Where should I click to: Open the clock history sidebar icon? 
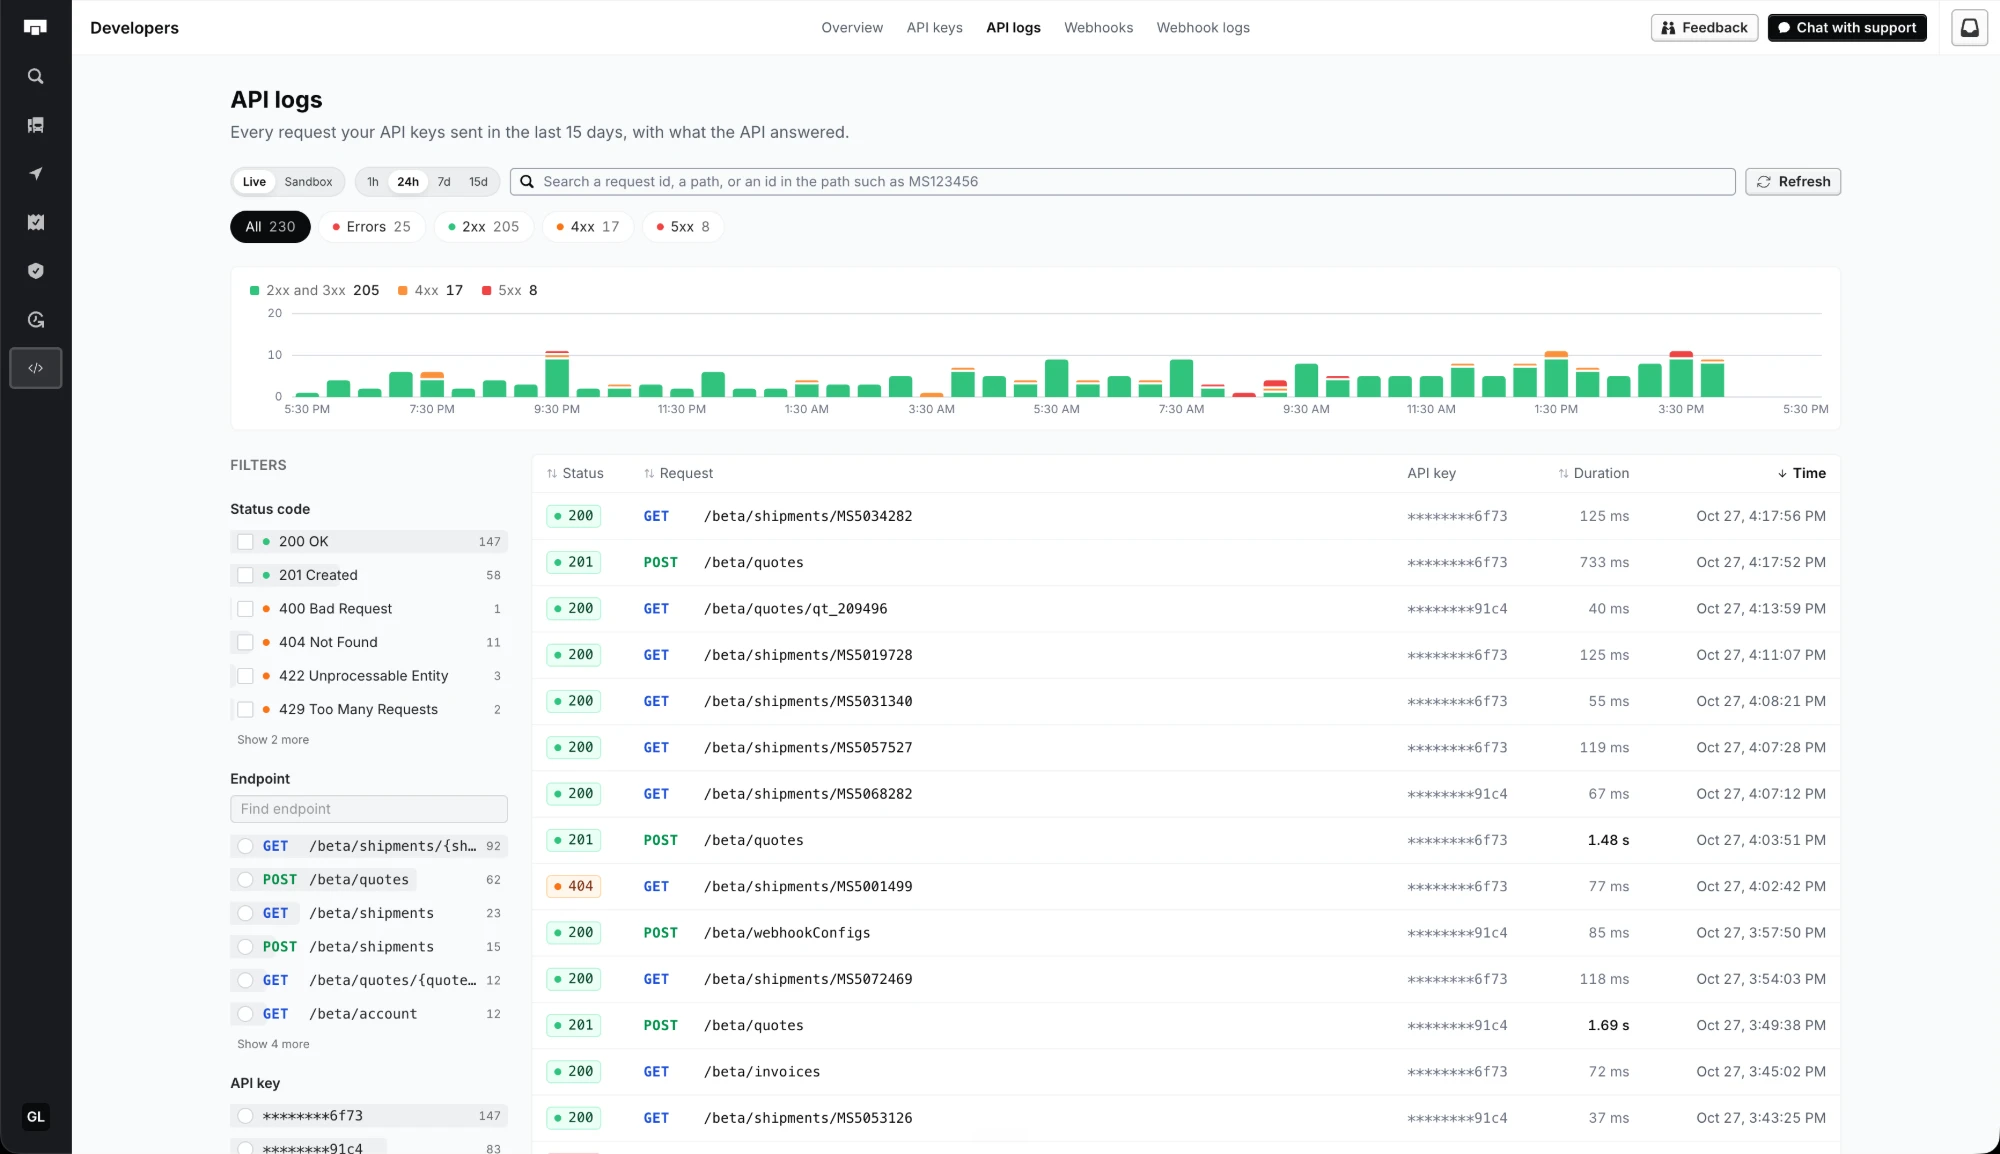tap(36, 320)
